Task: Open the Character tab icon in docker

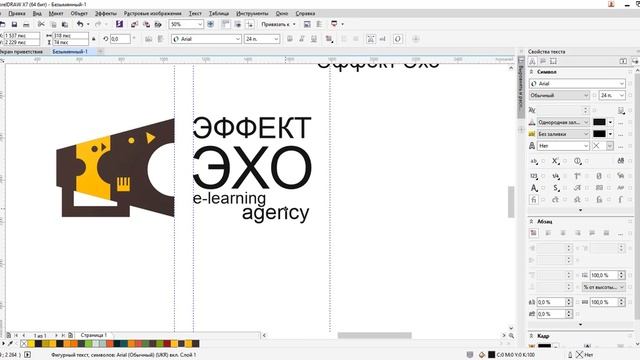Action: 532,61
